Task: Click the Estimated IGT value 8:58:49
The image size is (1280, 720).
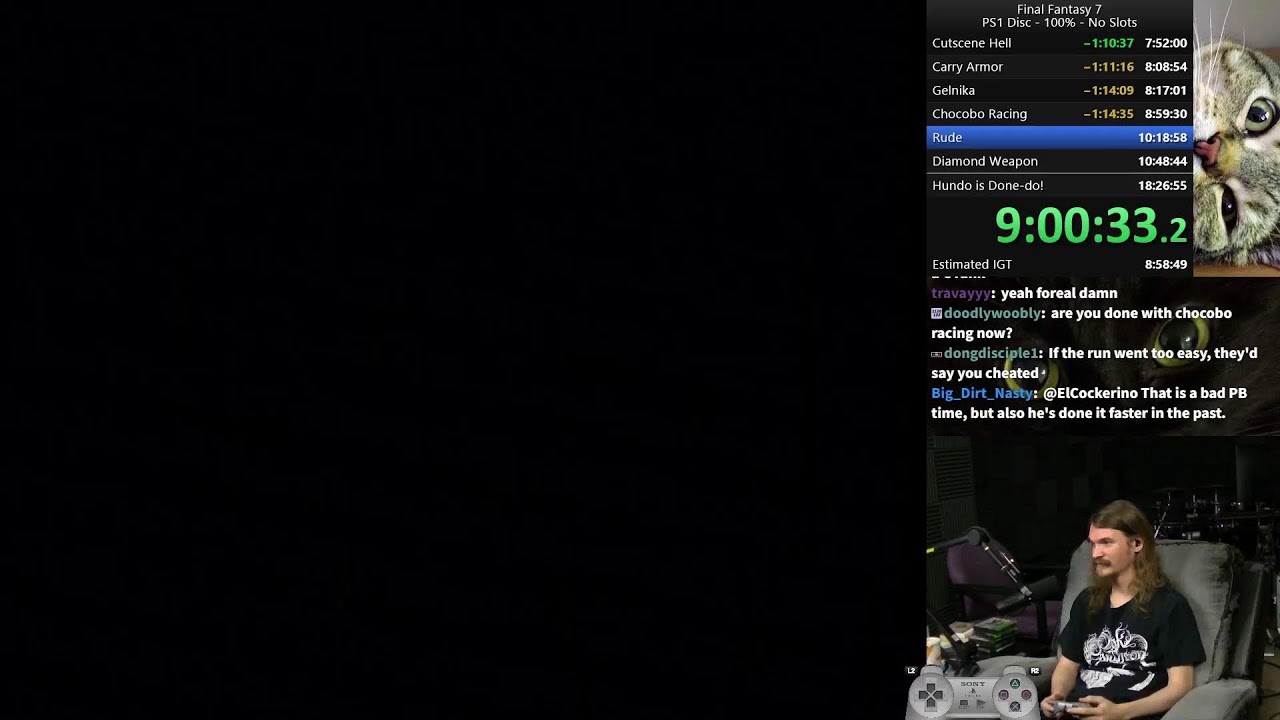Action: click(1165, 264)
